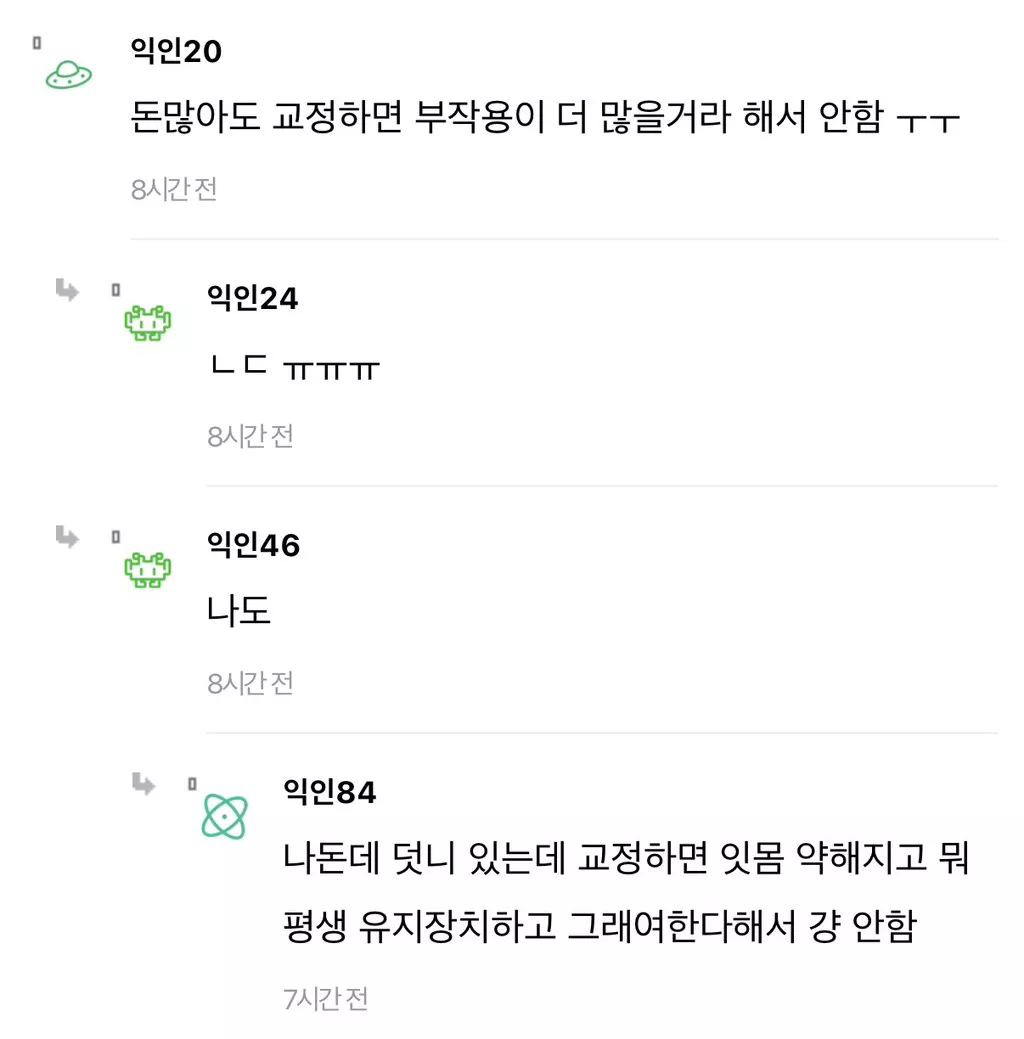1024x1039 pixels.
Task: Click the reply arrow beside 익인46's comment
Action: pyautogui.click(x=67, y=538)
